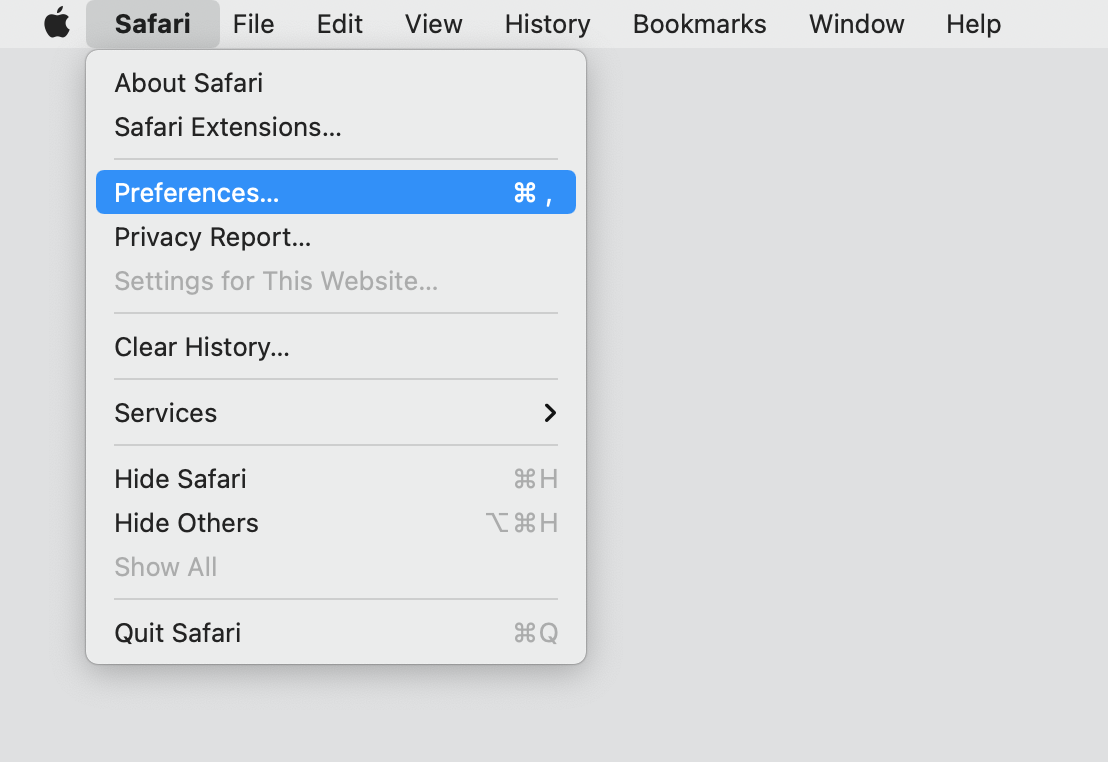The image size is (1108, 762).
Task: Choose Quit Safari
Action: (336, 633)
